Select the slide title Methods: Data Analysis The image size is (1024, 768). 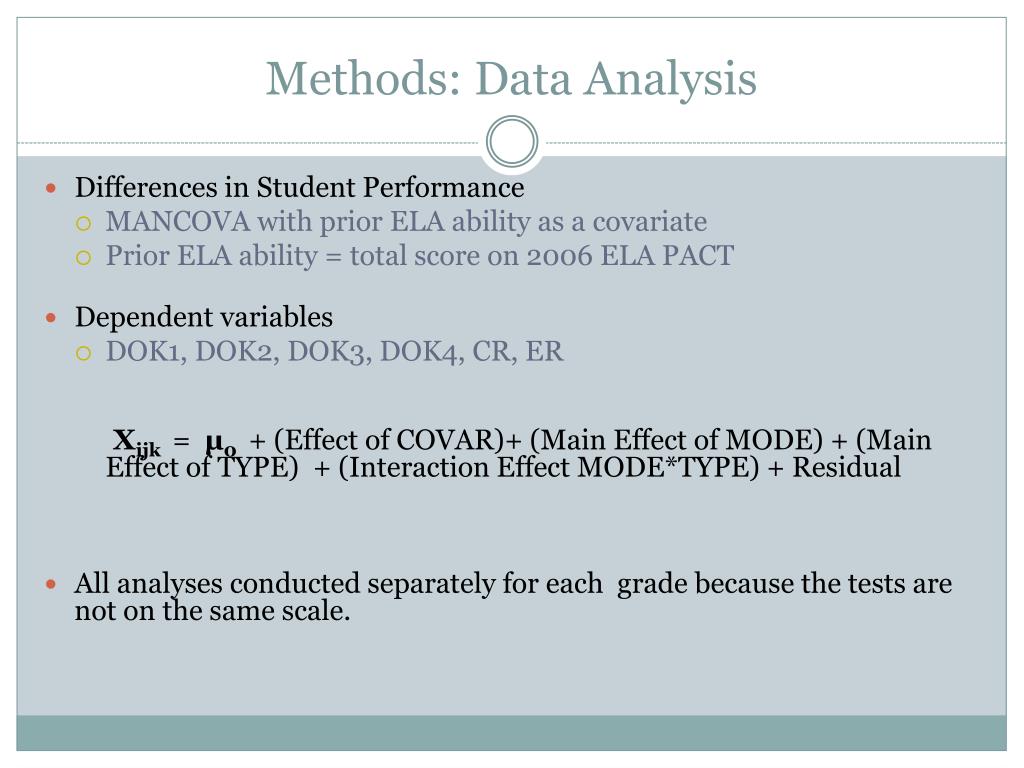pyautogui.click(x=511, y=78)
